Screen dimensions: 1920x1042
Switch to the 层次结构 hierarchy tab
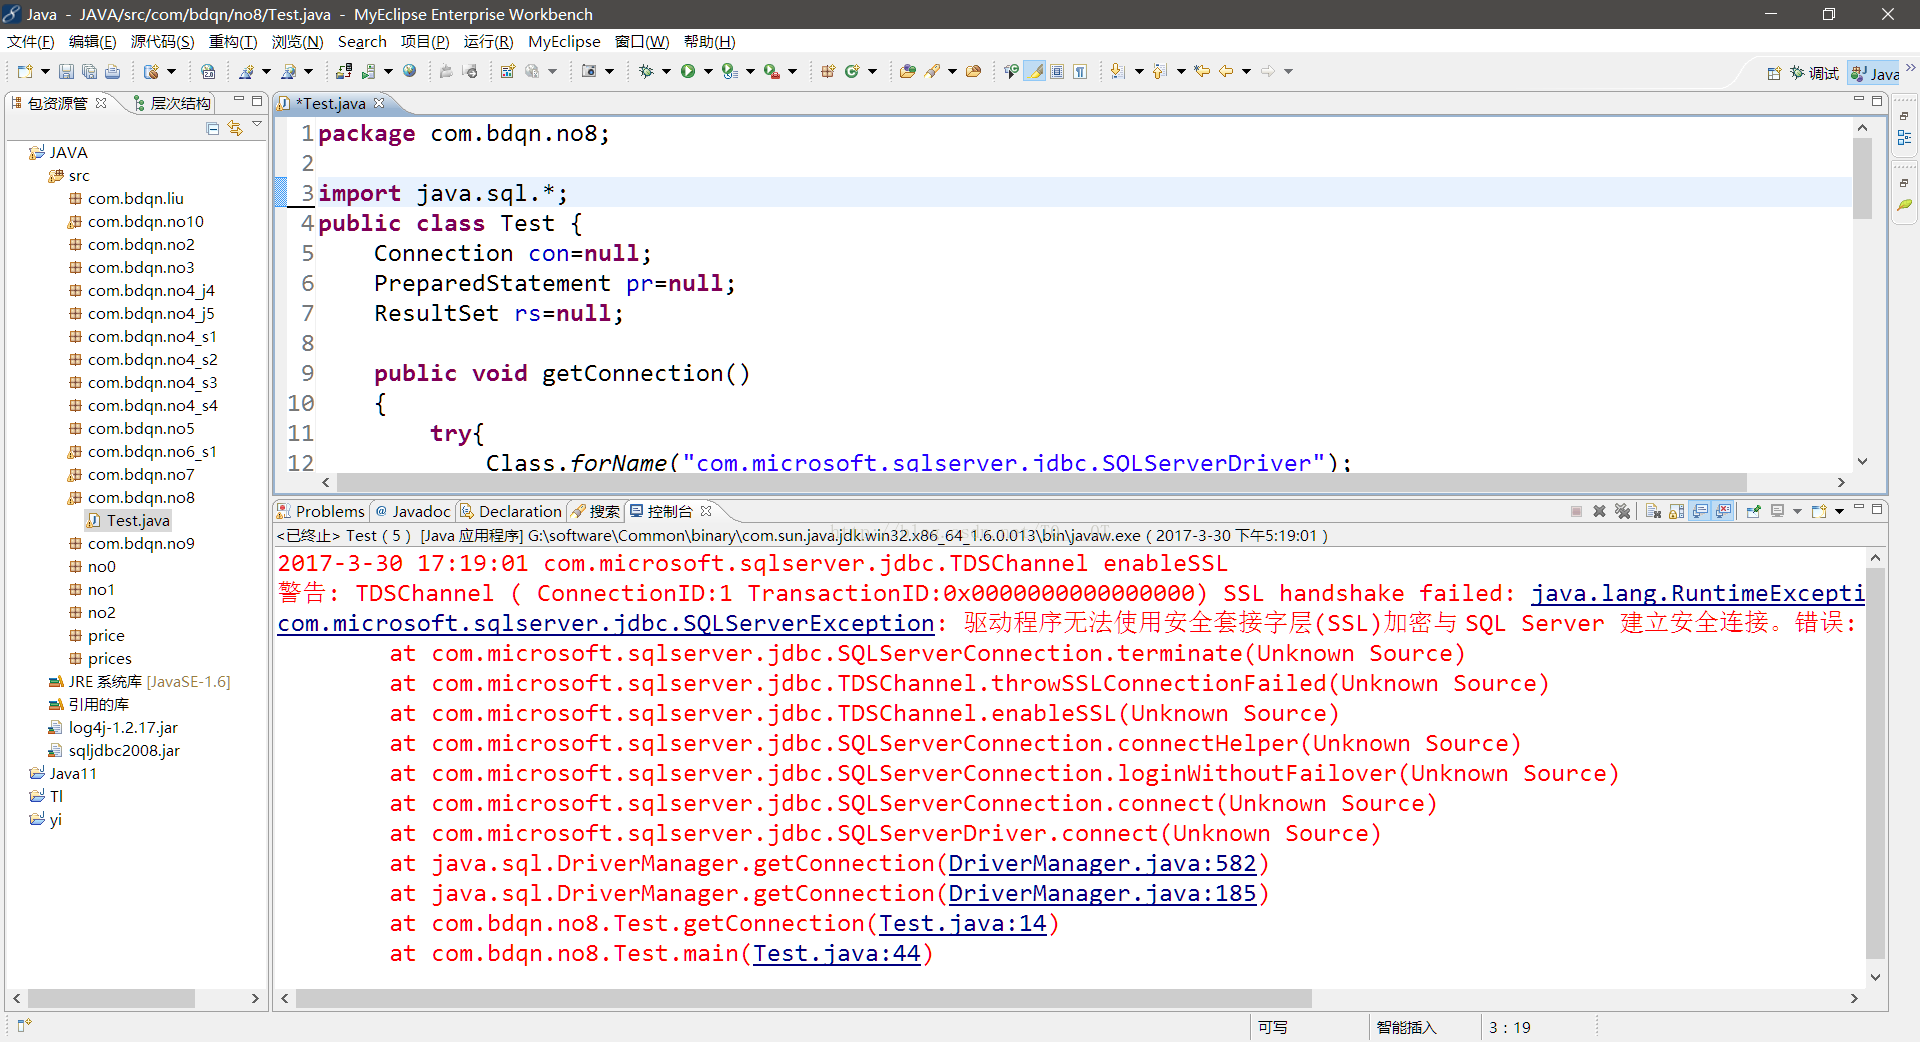point(172,103)
